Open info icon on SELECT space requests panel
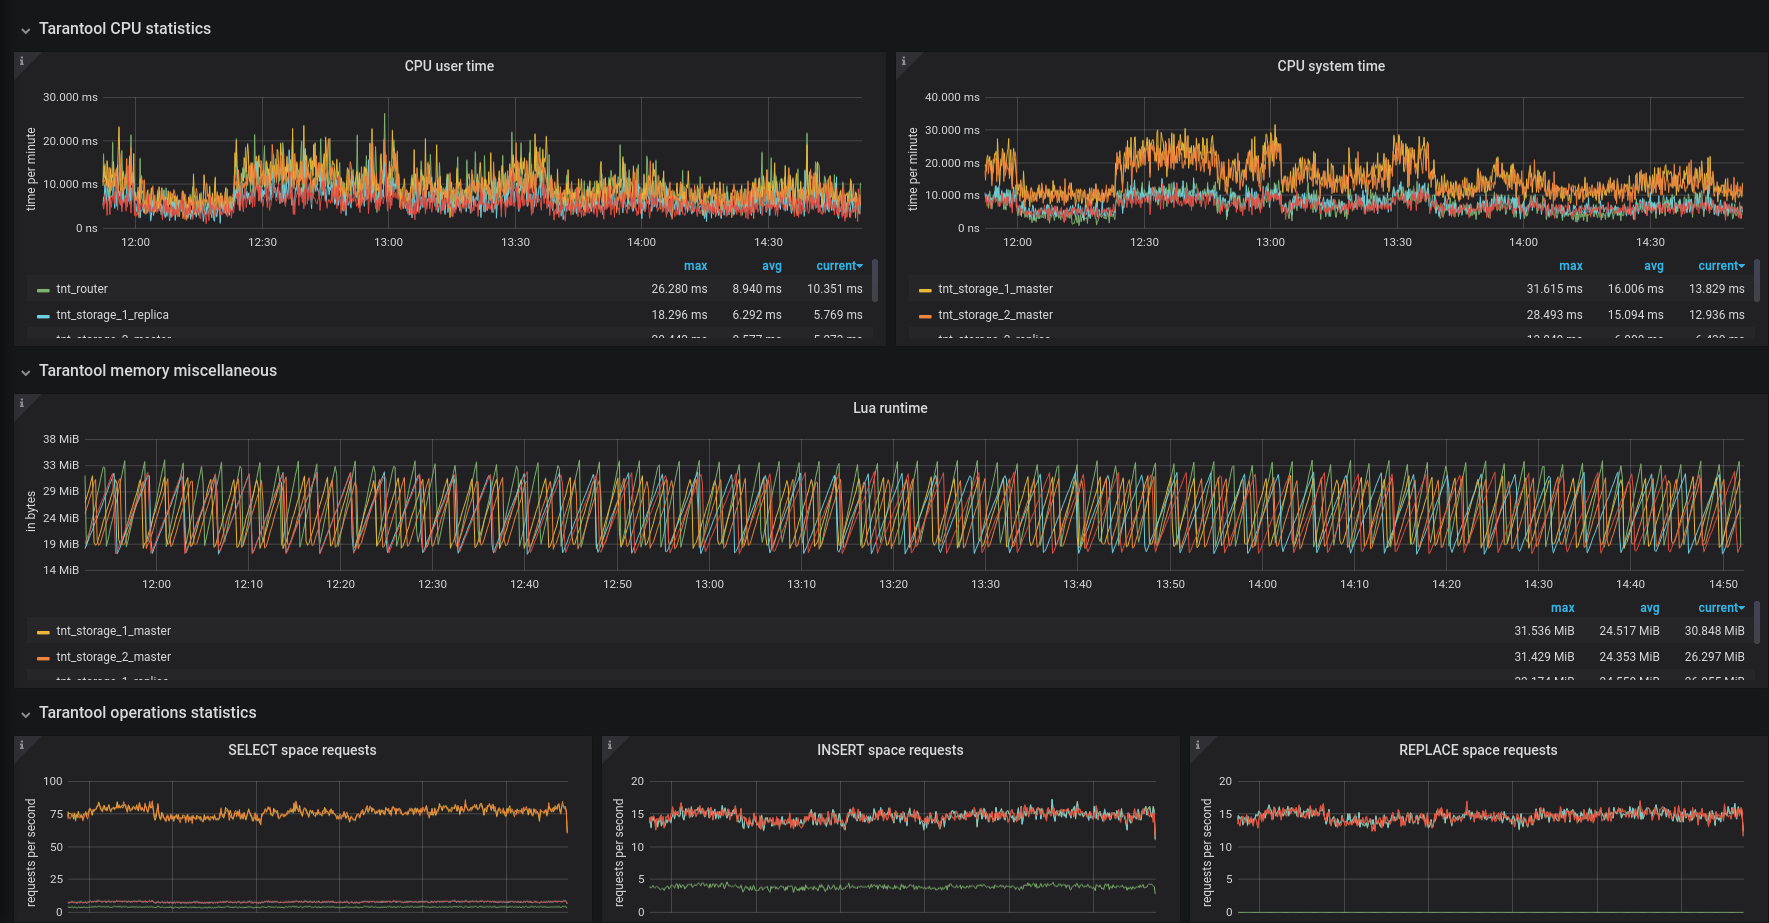The height and width of the screenshot is (923, 1769). pos(22,745)
